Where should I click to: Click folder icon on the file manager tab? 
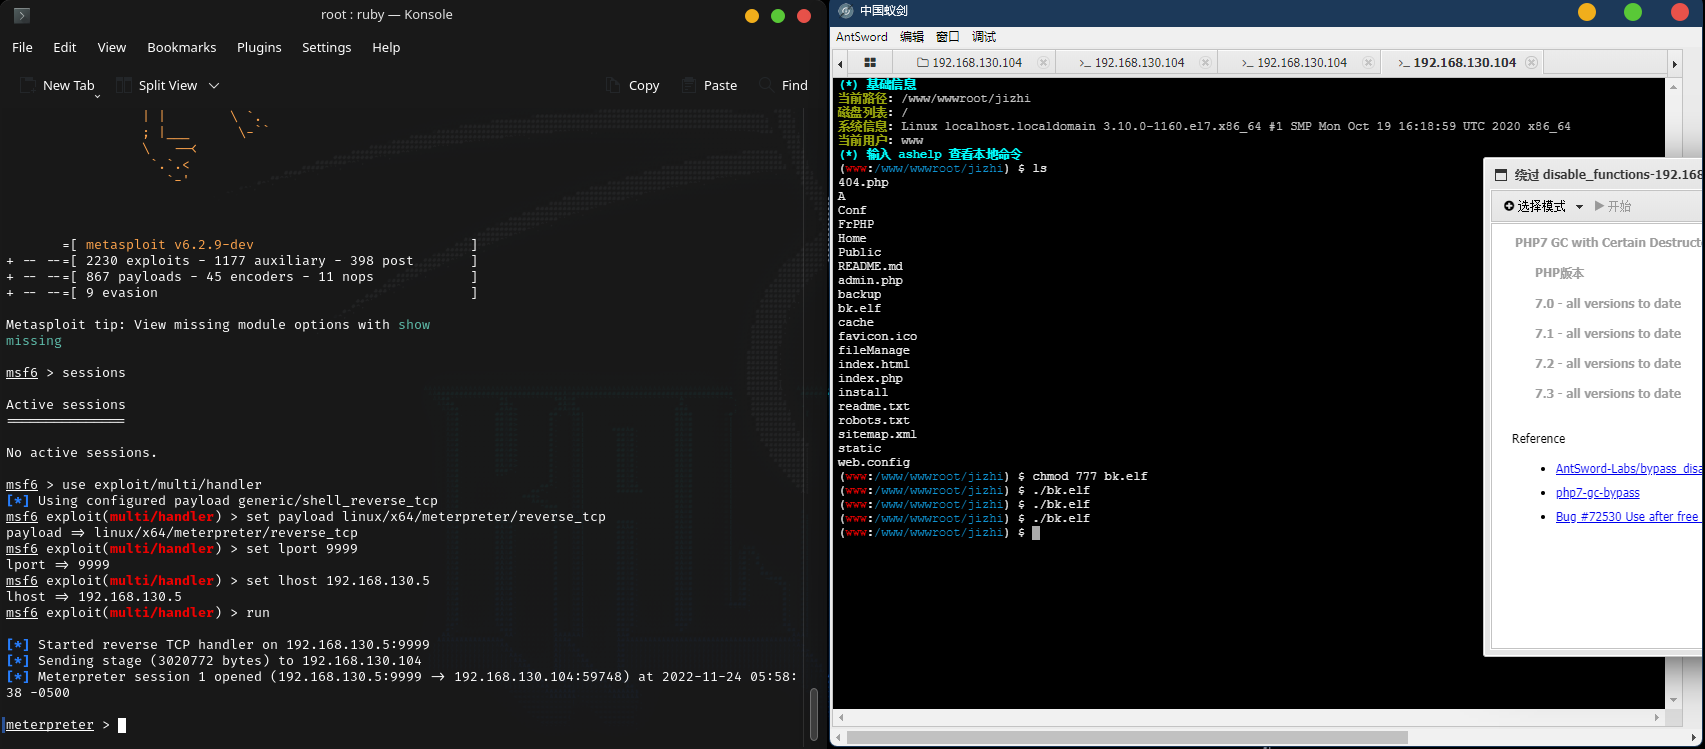point(923,62)
